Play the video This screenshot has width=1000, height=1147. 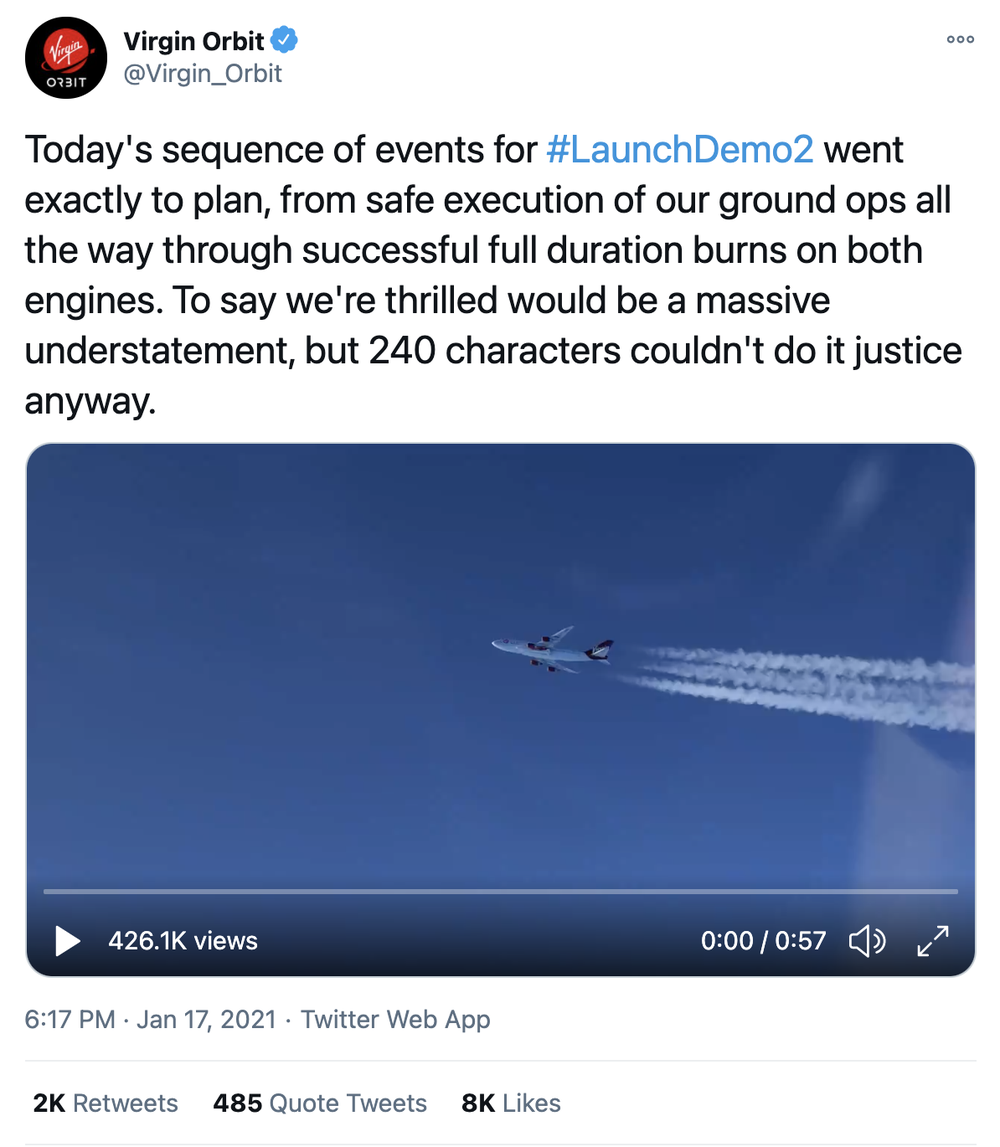67,940
